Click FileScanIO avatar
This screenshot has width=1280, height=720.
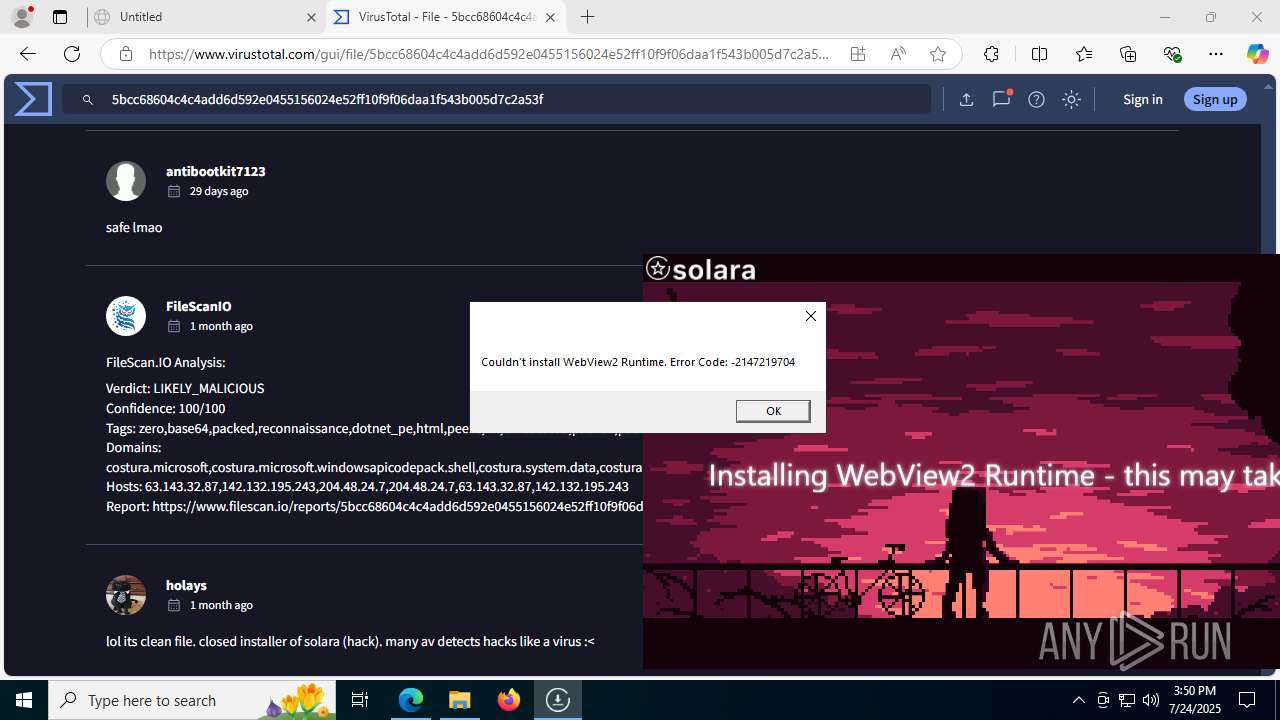pos(126,316)
